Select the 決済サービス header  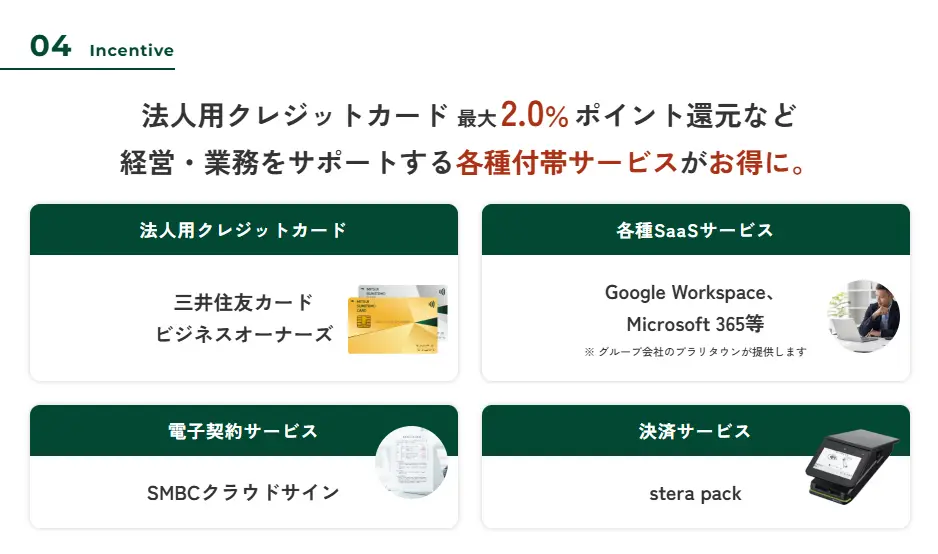pyautogui.click(x=695, y=431)
